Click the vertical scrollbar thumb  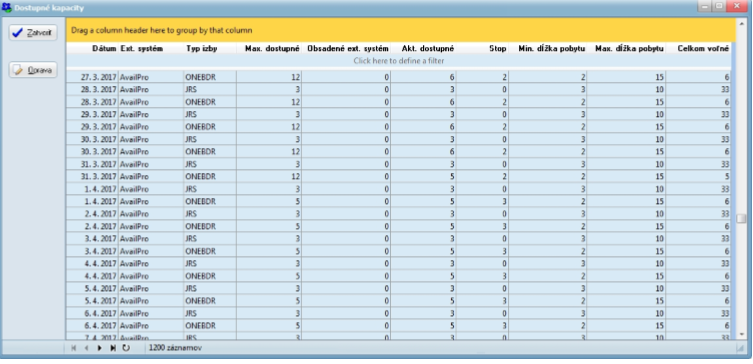(741, 218)
